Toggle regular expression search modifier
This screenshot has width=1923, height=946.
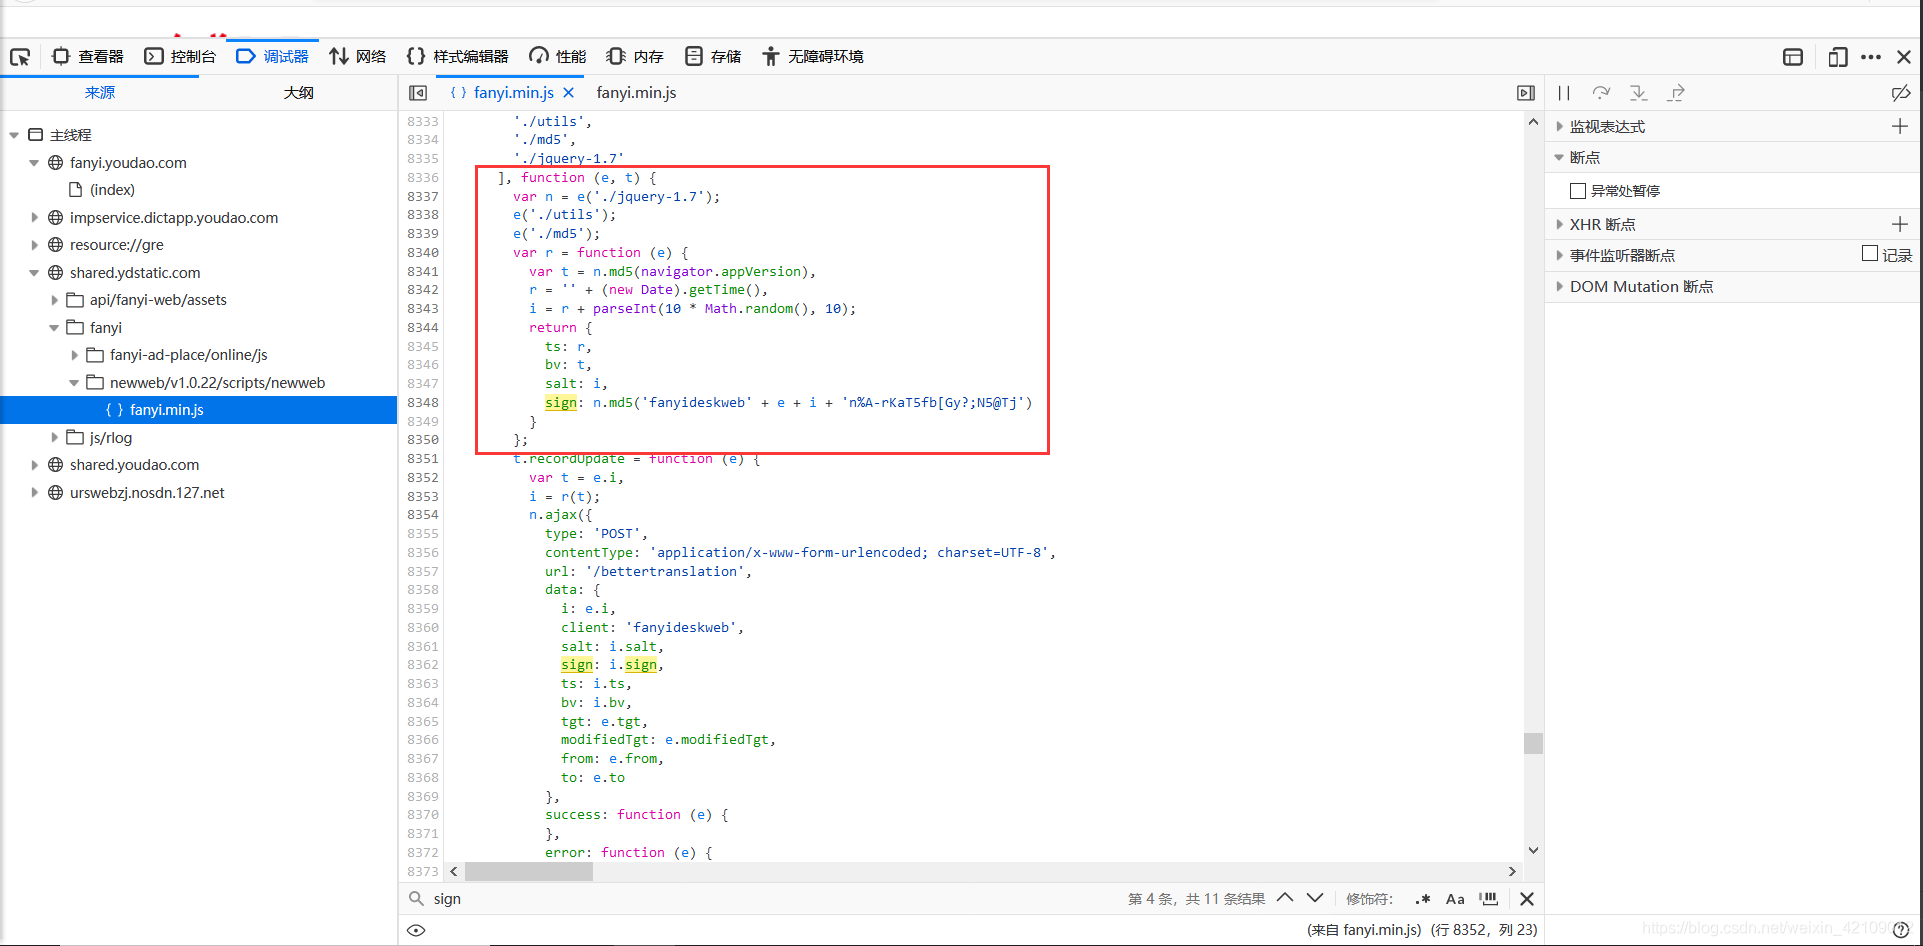coord(1422,899)
